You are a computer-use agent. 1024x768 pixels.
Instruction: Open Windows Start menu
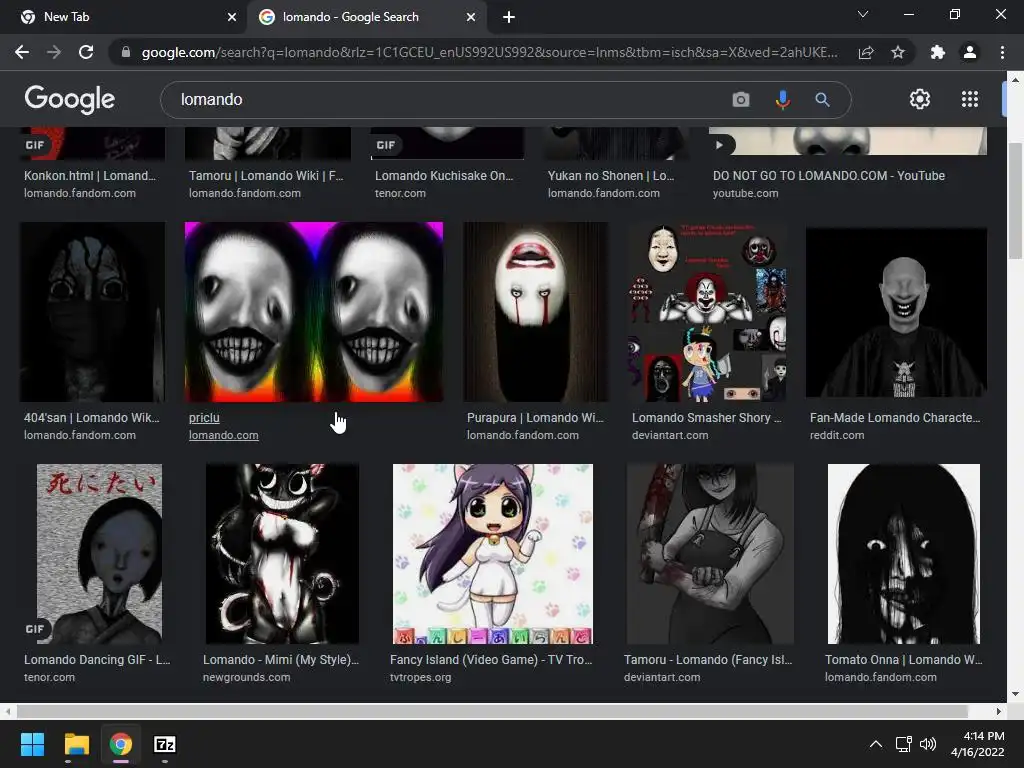point(32,744)
